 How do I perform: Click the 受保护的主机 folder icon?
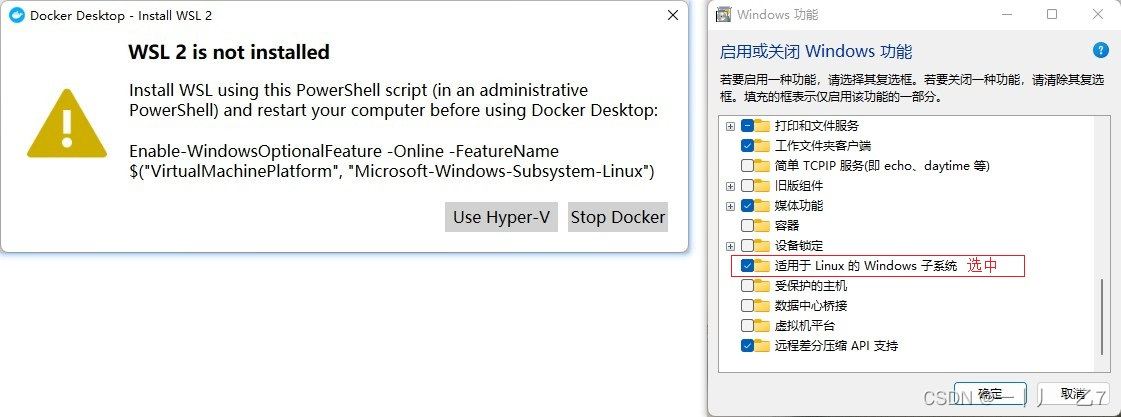pos(763,286)
